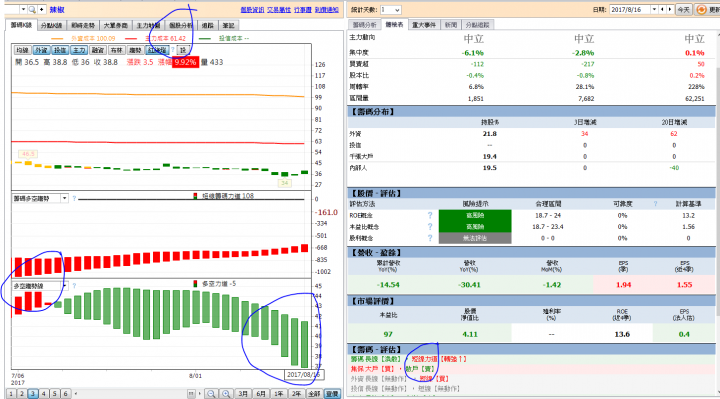The height and width of the screenshot is (399, 720).
Task: Switch to the 分點K線 tab
Action: [51, 26]
